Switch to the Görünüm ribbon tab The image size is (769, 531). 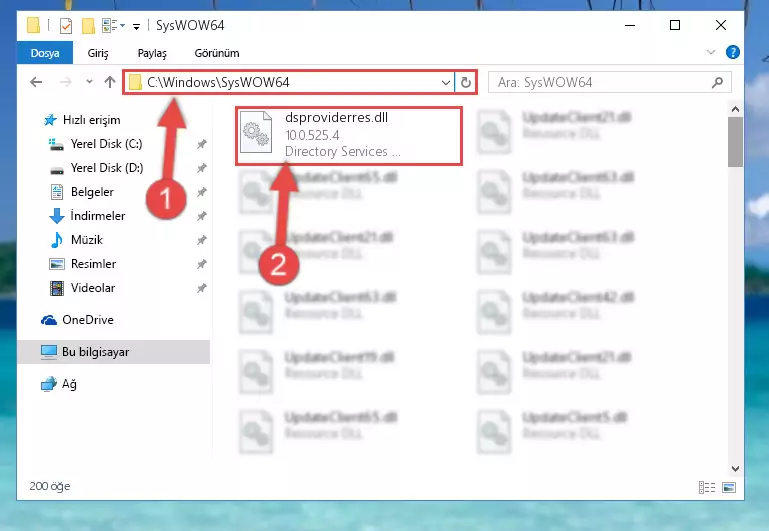(x=217, y=53)
